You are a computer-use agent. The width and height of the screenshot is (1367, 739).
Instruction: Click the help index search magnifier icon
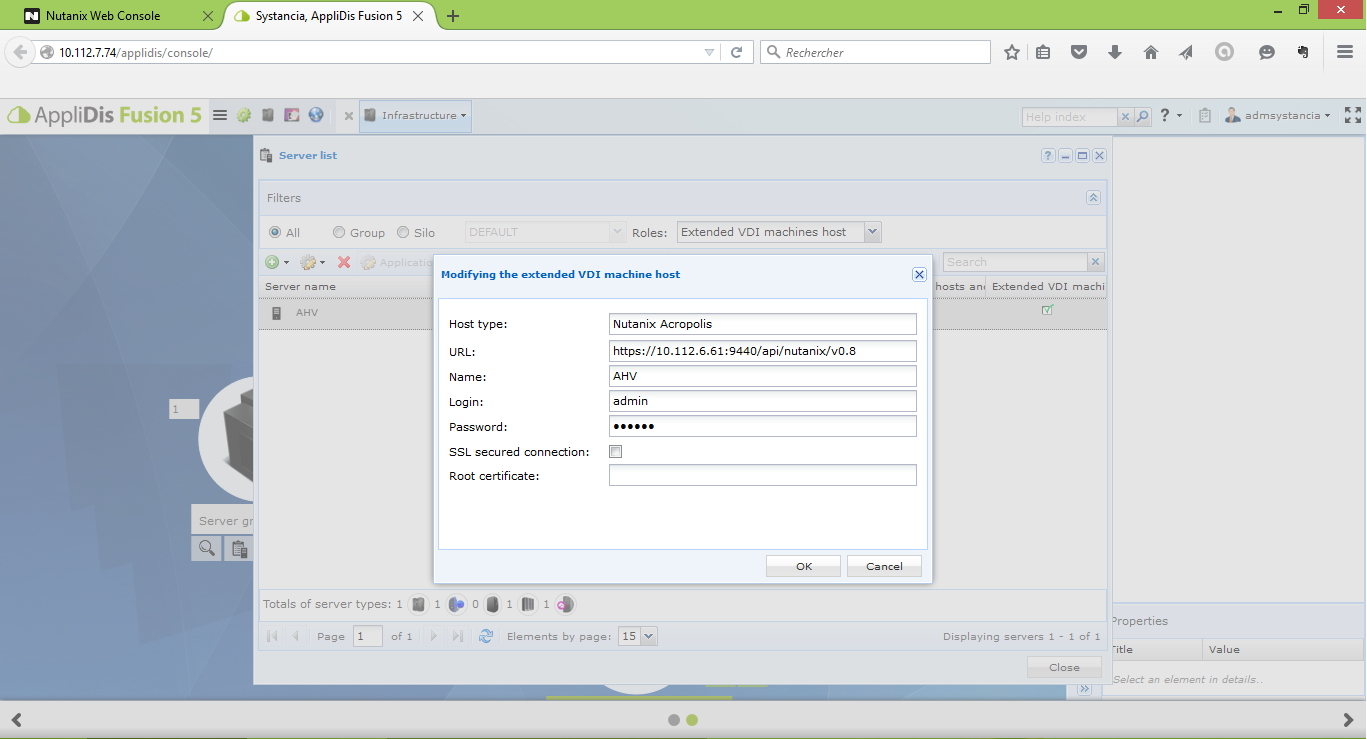[1143, 117]
